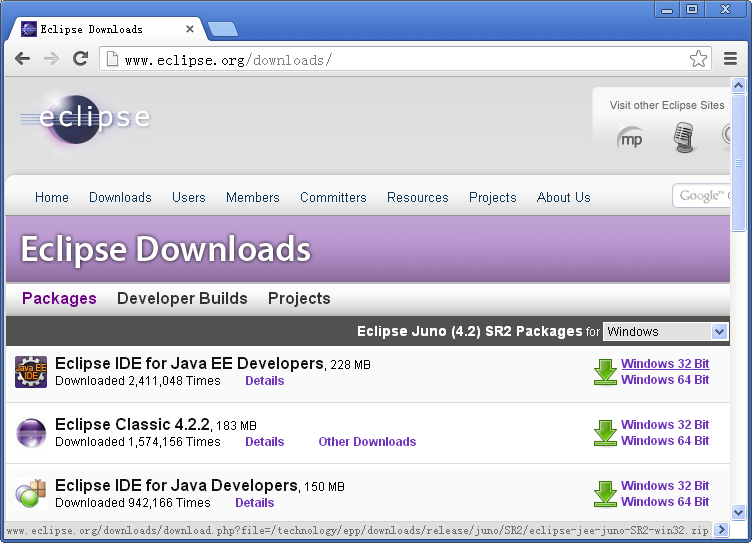
Task: Click Eclipse IDE for Java Developers title
Action: click(x=177, y=485)
